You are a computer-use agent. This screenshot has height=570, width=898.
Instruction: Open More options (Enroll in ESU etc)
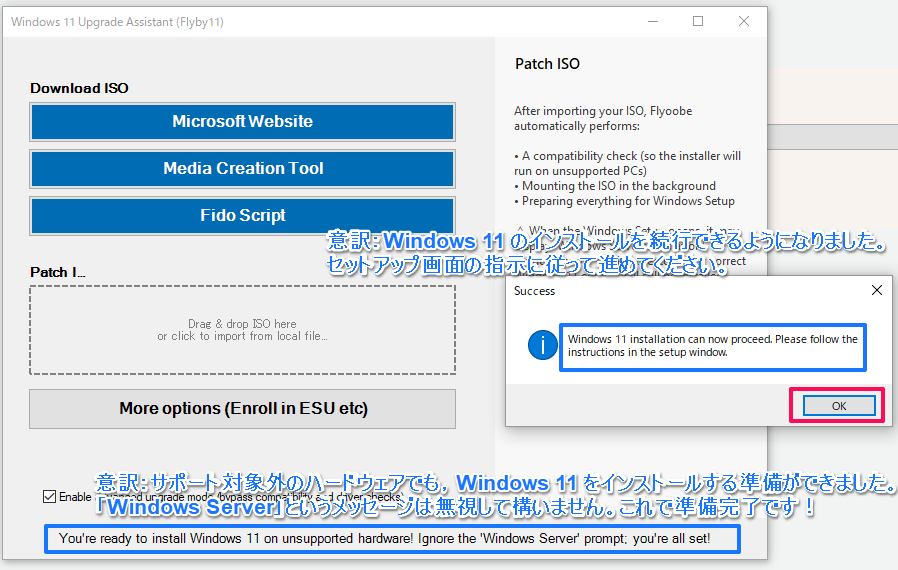click(242, 408)
